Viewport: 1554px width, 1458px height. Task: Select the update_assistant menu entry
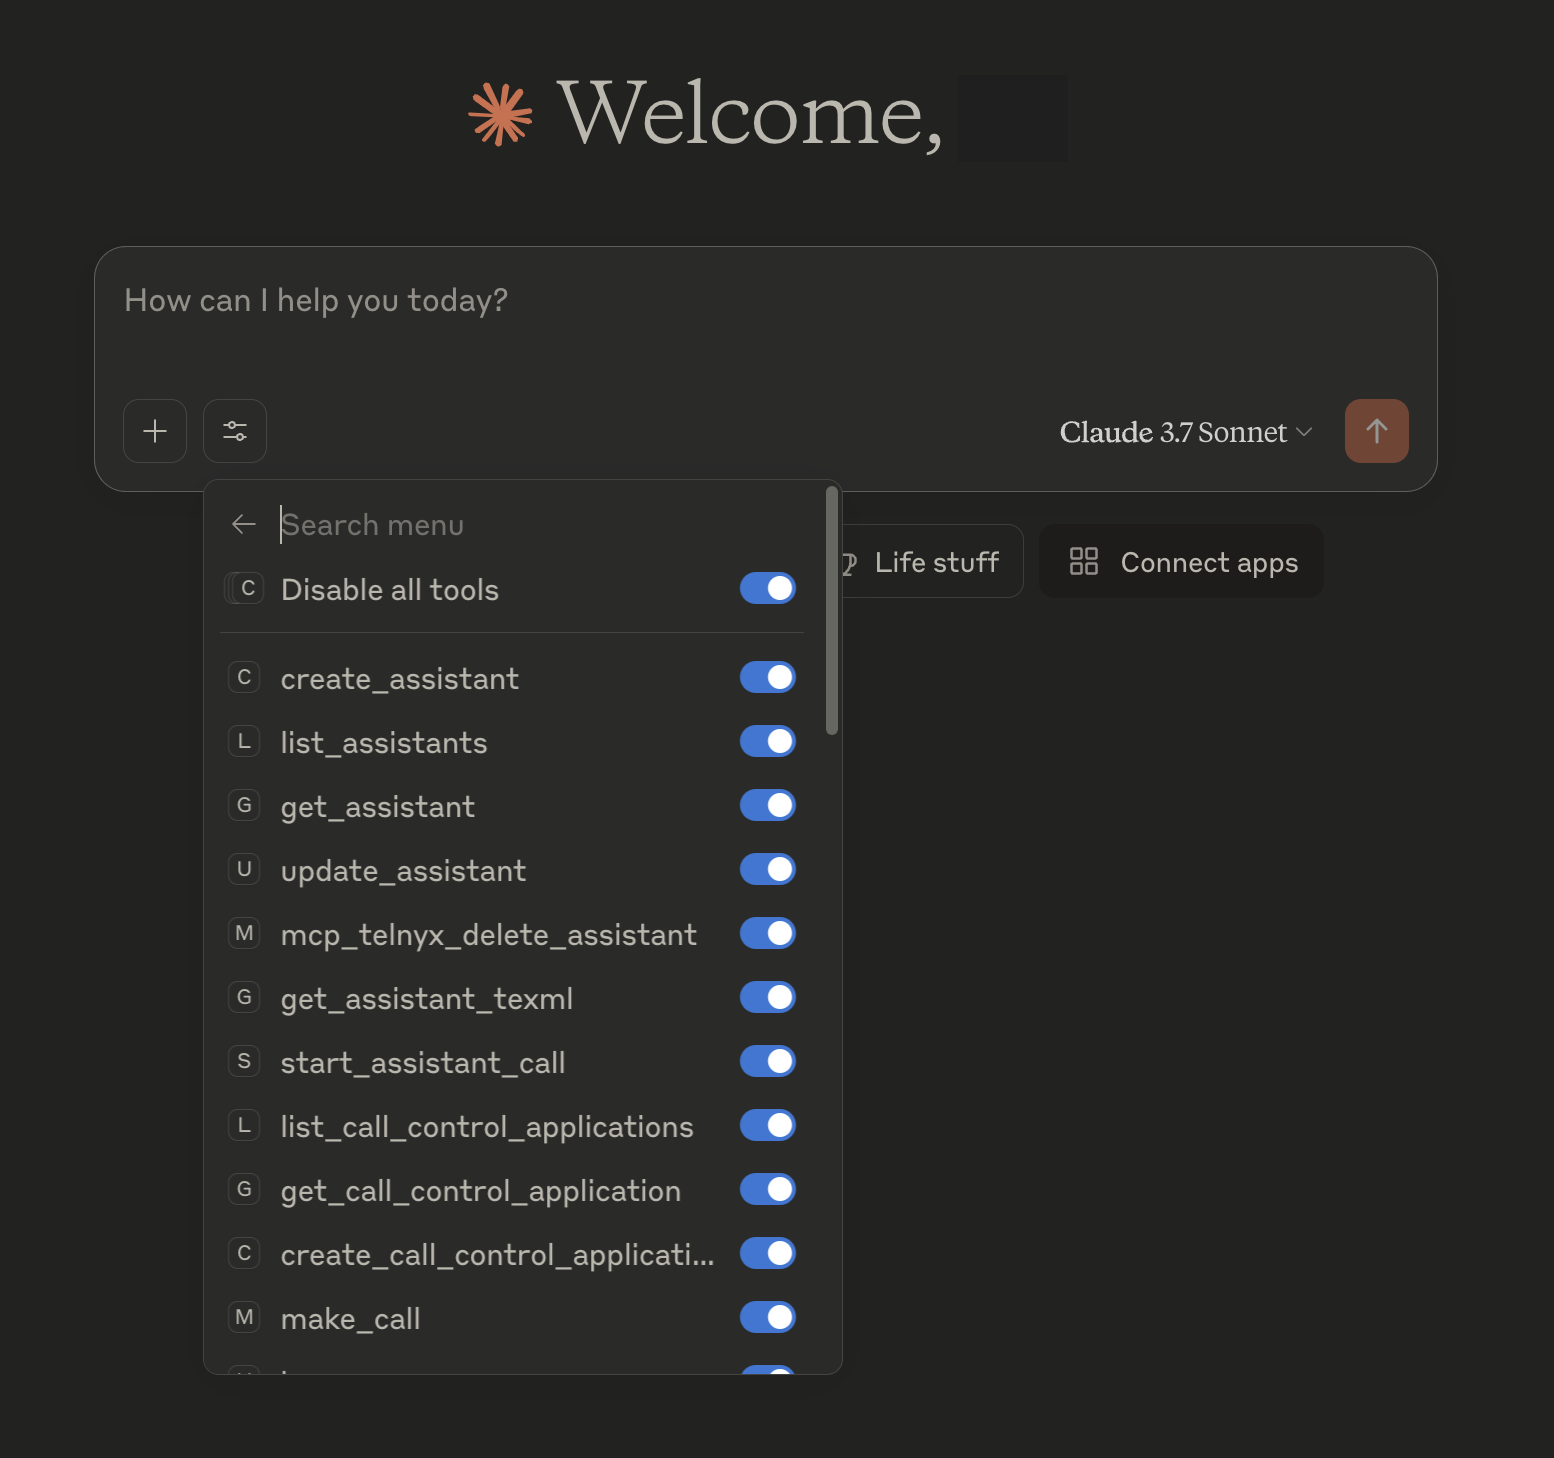pyautogui.click(x=403, y=869)
